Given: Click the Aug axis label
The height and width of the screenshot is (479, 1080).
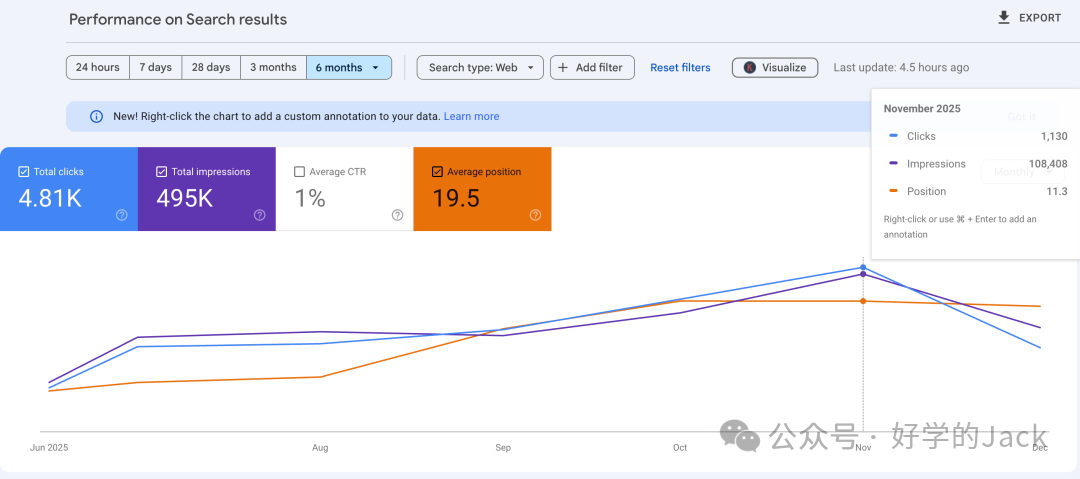Looking at the screenshot, I should point(320,448).
